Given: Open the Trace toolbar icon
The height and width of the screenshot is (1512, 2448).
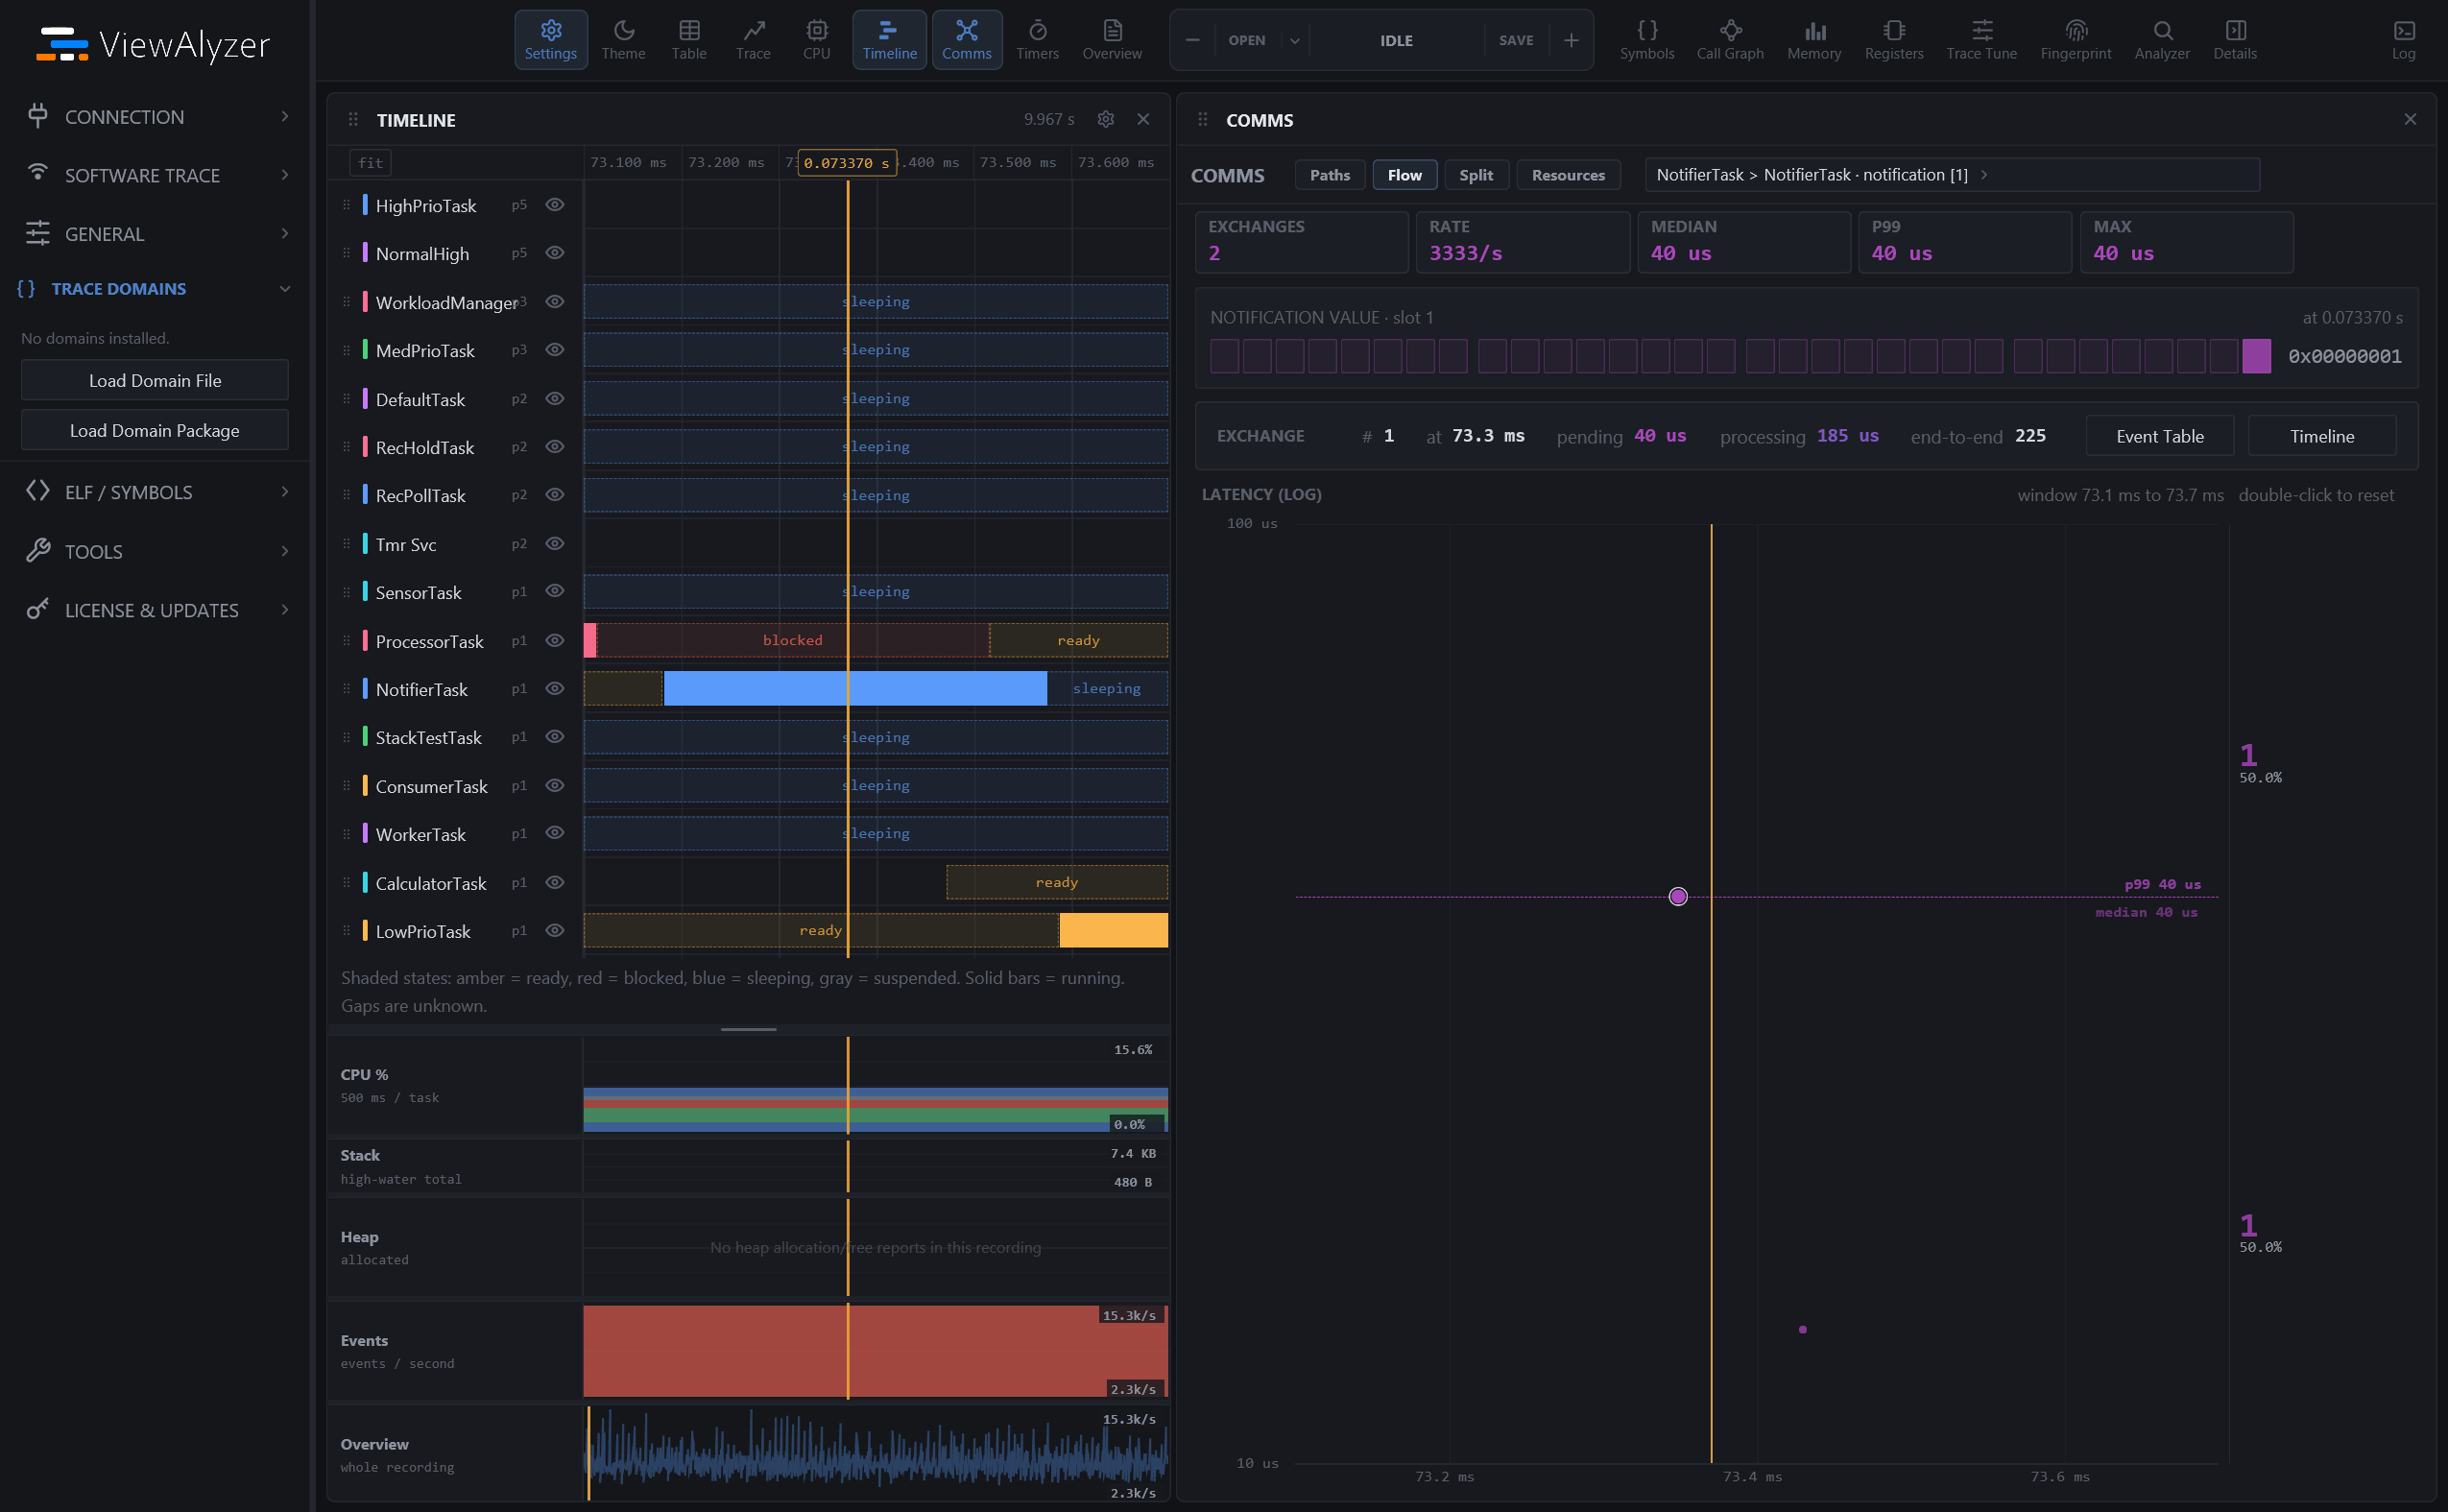Looking at the screenshot, I should tap(753, 40).
